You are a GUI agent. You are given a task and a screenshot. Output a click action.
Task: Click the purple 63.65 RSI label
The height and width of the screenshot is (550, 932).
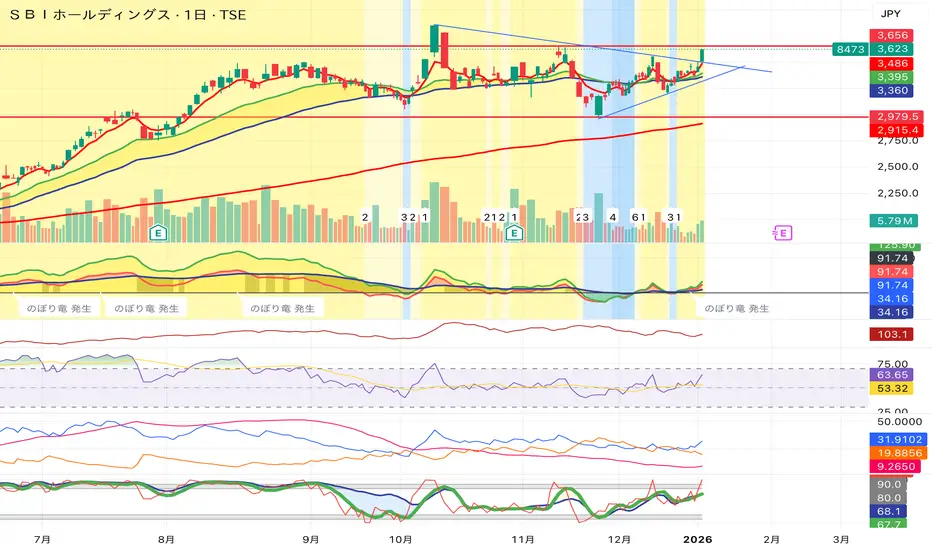click(892, 375)
